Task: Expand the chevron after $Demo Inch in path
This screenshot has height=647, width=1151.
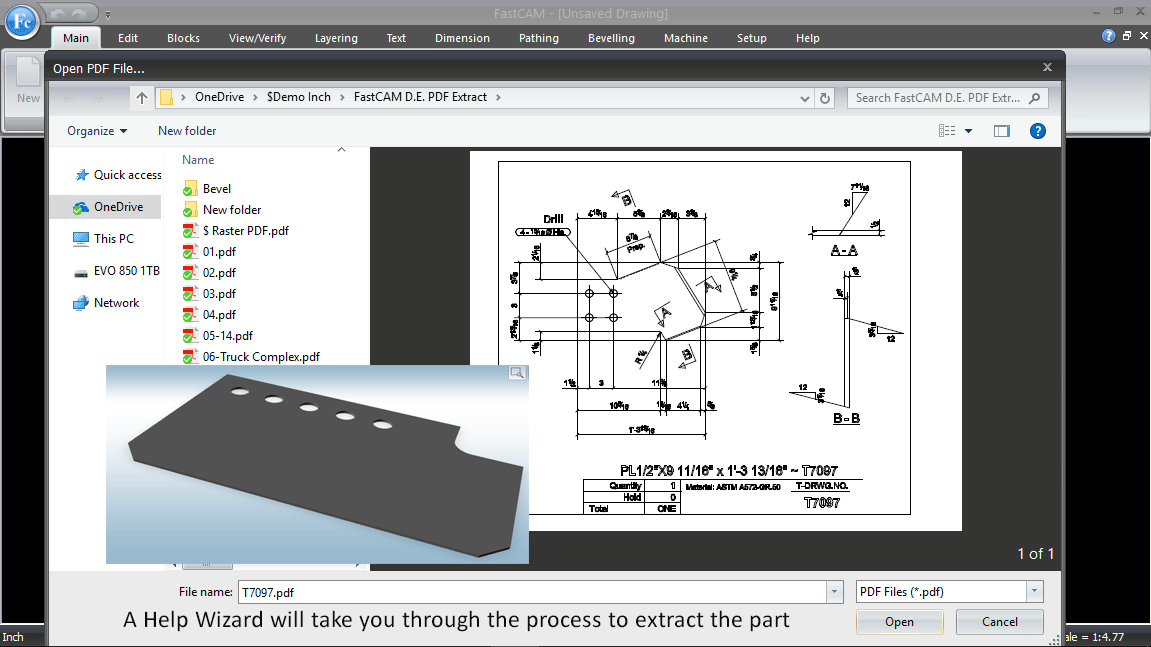Action: pyautogui.click(x=342, y=97)
